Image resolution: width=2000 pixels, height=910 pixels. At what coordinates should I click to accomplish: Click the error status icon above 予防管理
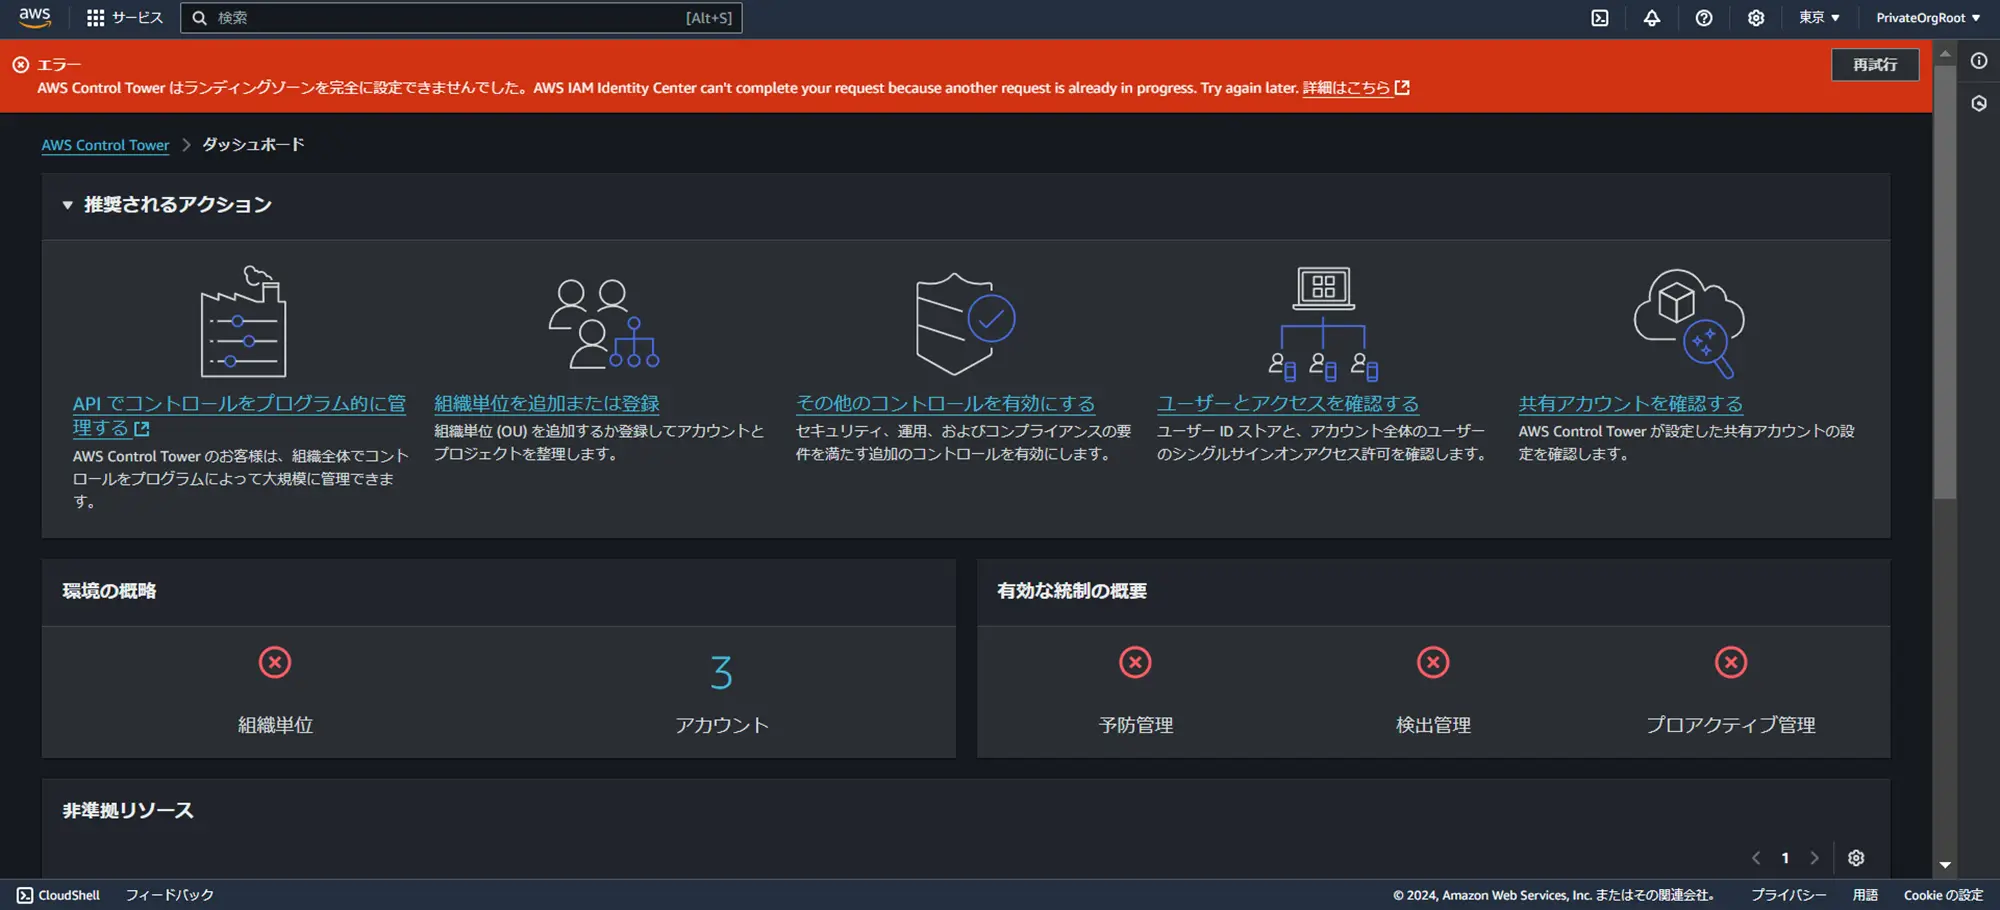(x=1135, y=662)
